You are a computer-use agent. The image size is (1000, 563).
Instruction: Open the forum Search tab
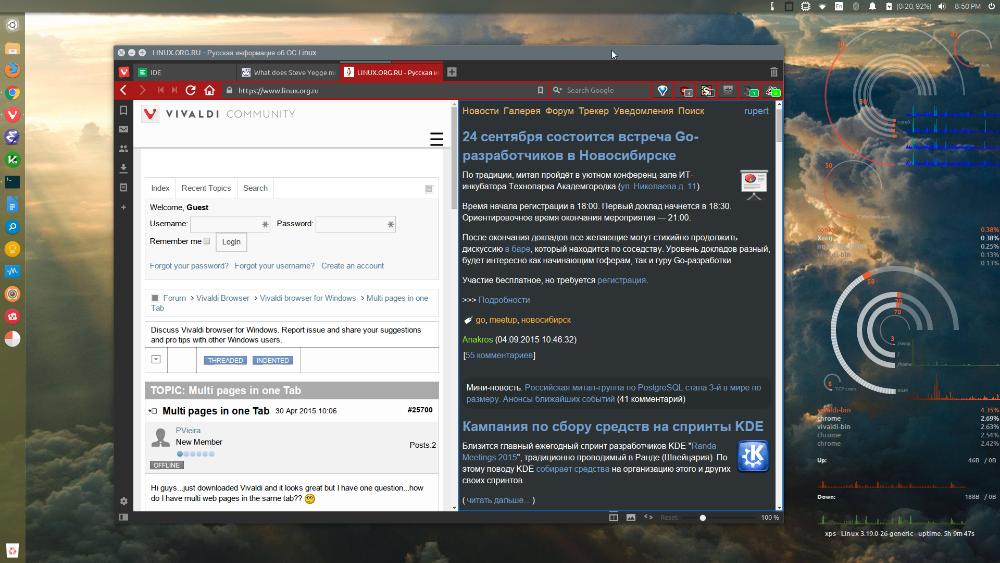tap(255, 188)
